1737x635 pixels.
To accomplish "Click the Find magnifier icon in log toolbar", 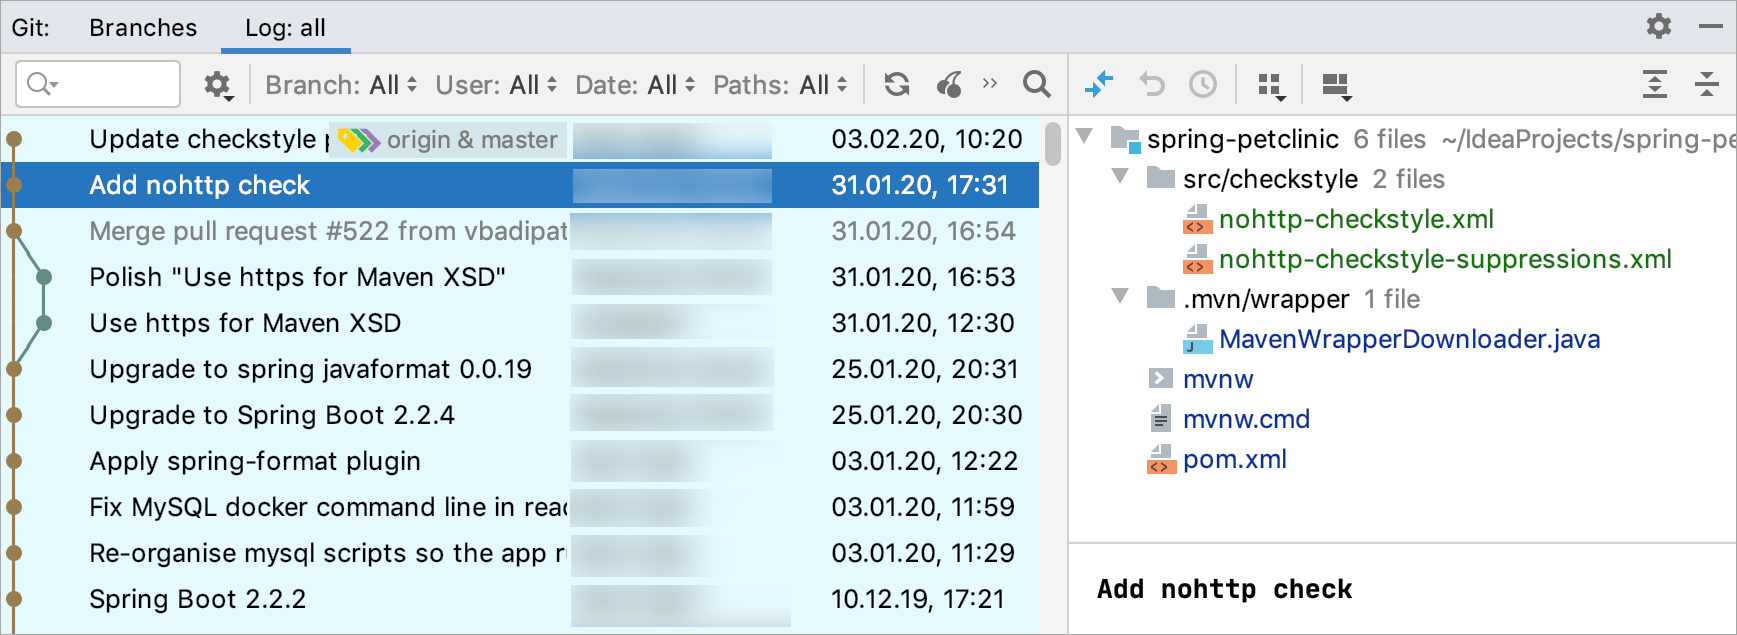I will pos(1037,85).
